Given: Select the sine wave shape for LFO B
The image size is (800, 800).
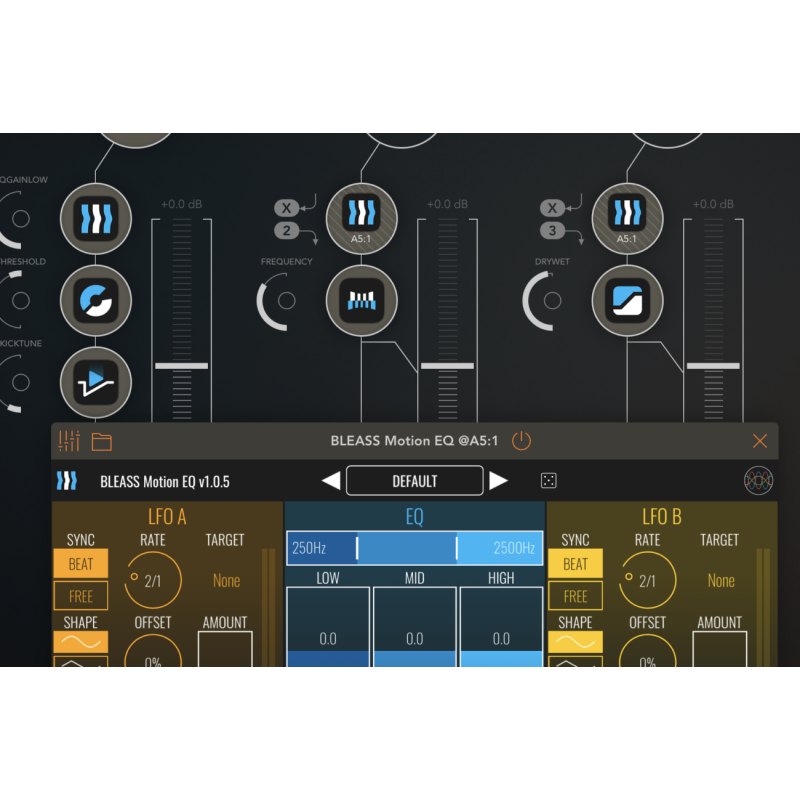Looking at the screenshot, I should coord(575,642).
